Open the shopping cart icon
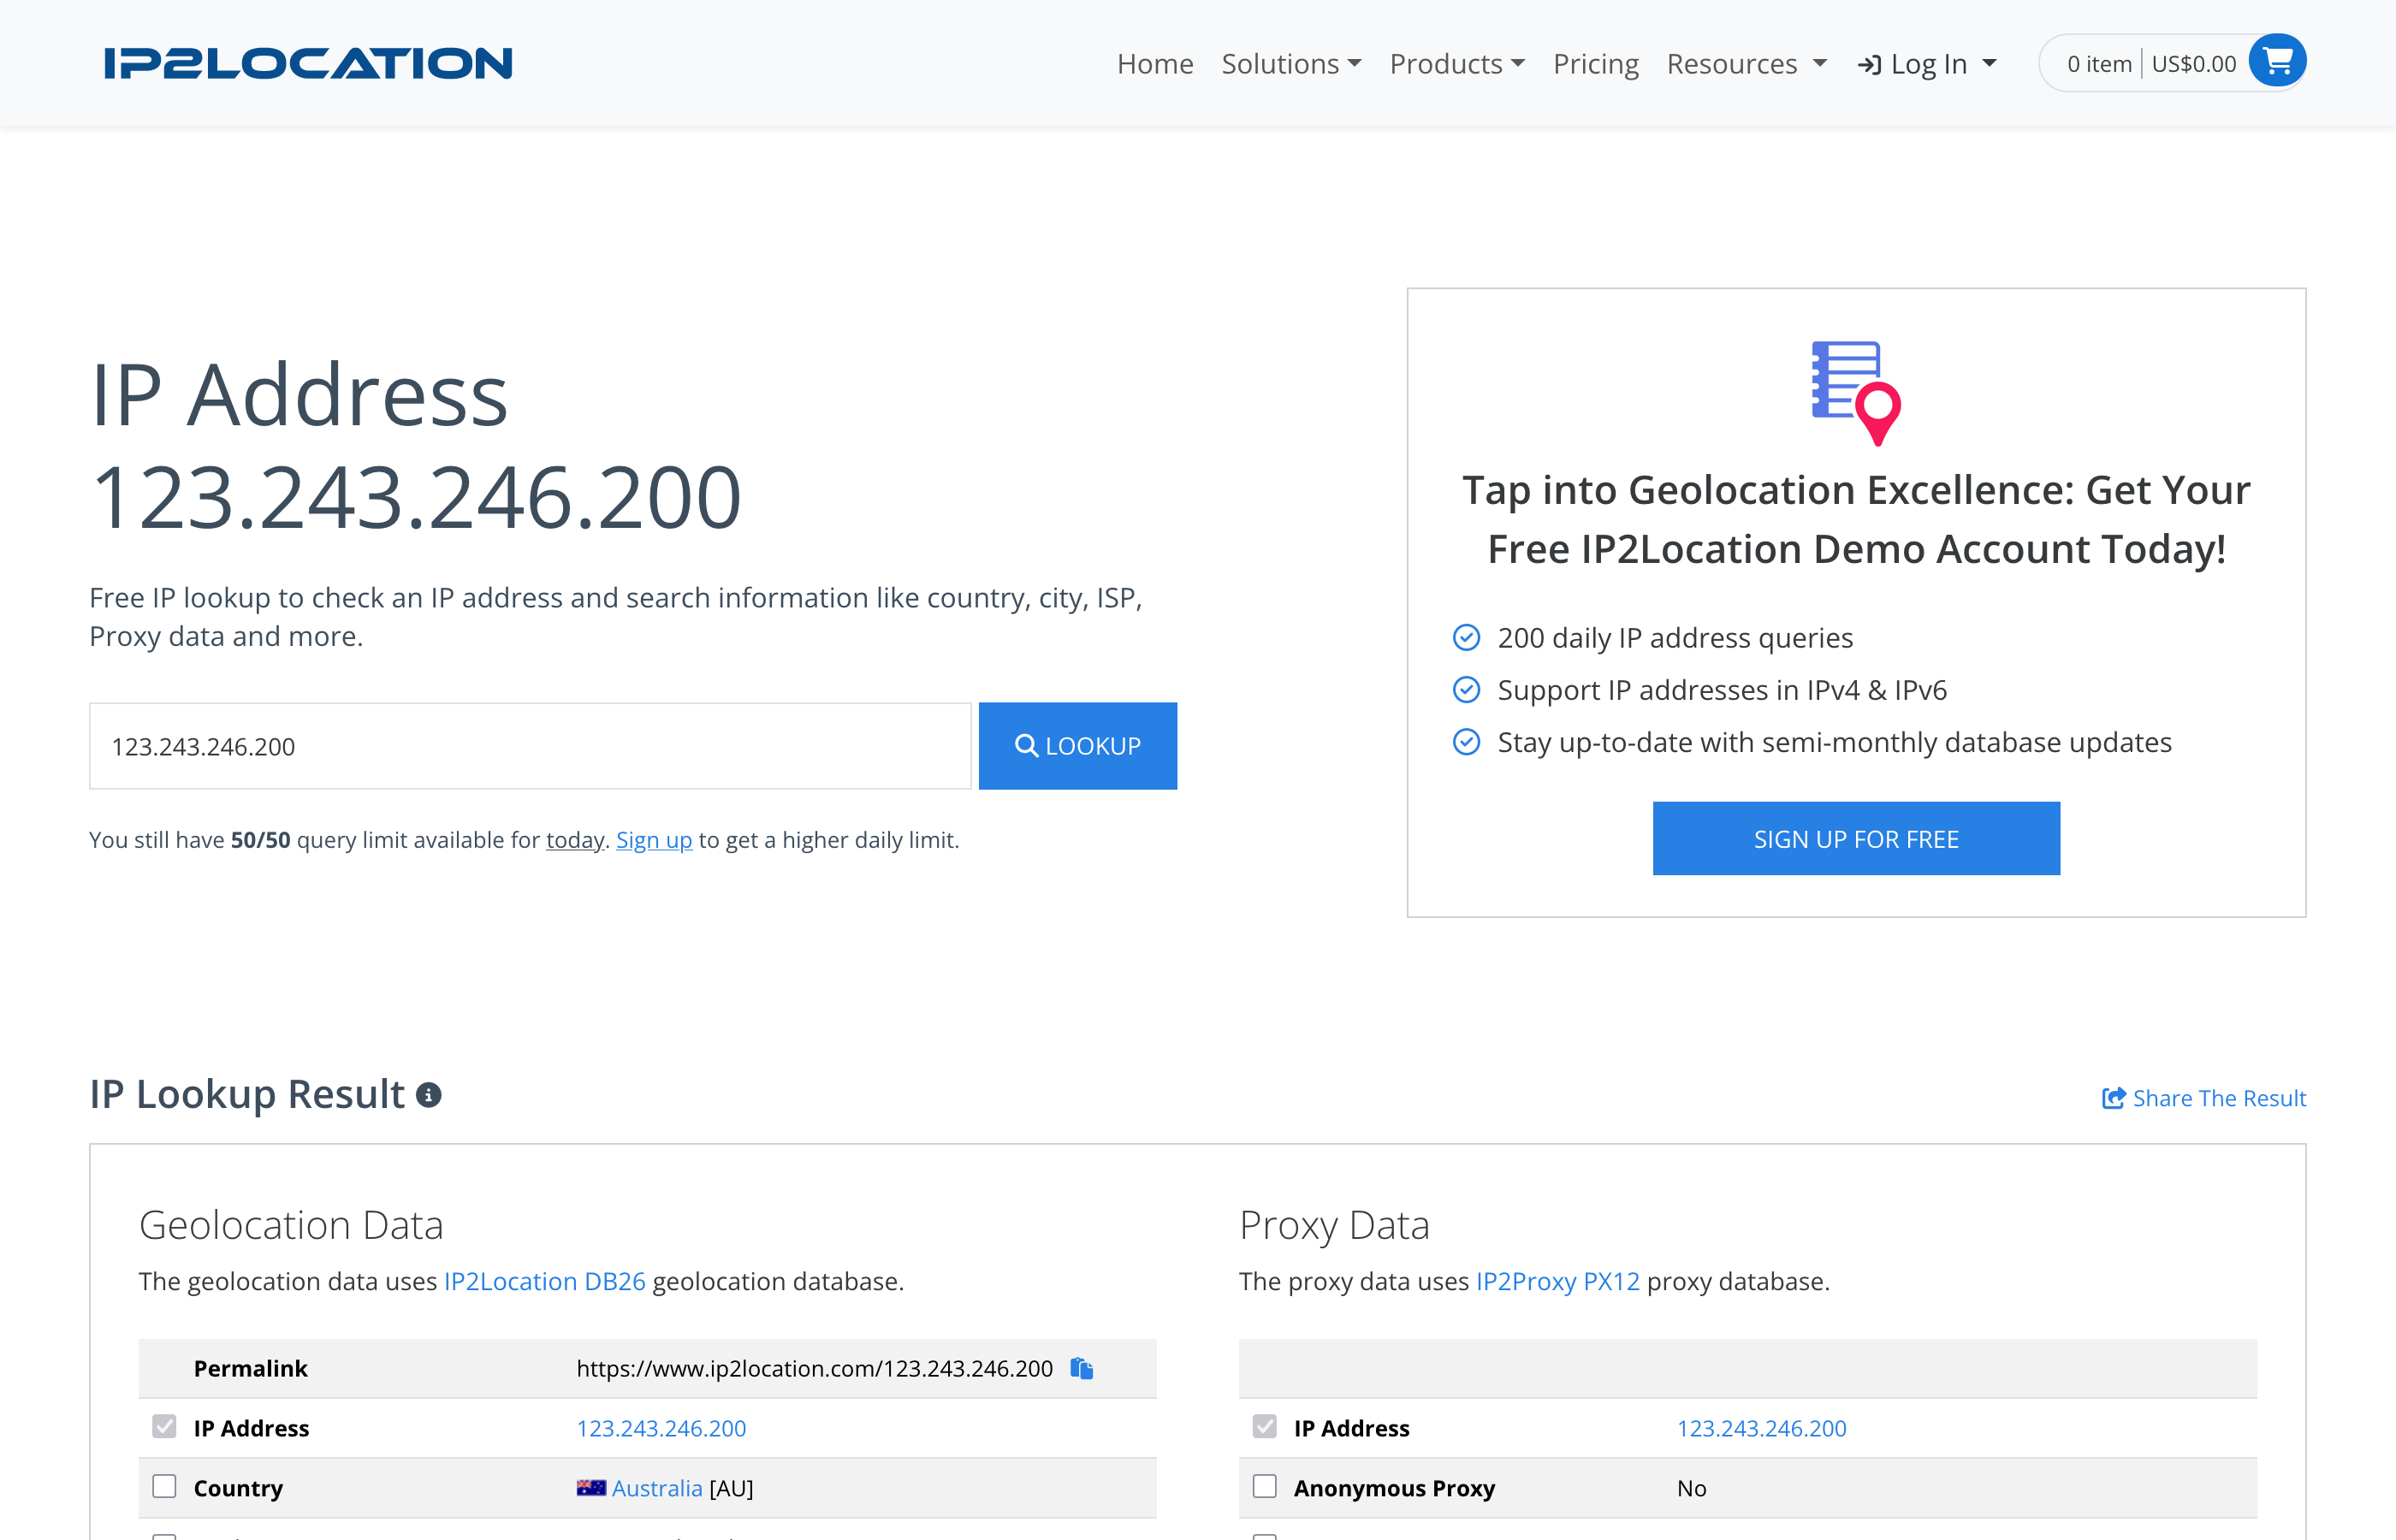The image size is (2396, 1540). tap(2276, 62)
